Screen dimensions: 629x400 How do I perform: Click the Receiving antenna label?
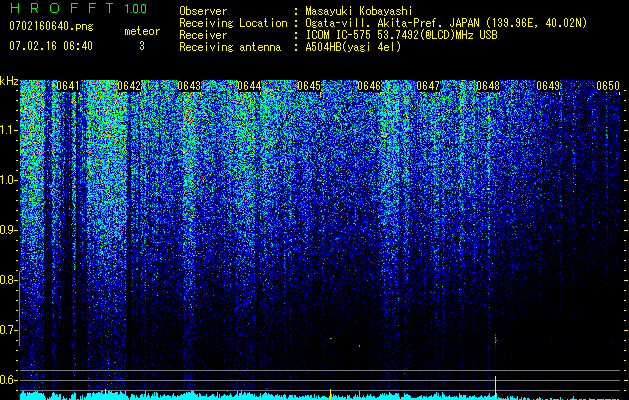click(x=230, y=47)
